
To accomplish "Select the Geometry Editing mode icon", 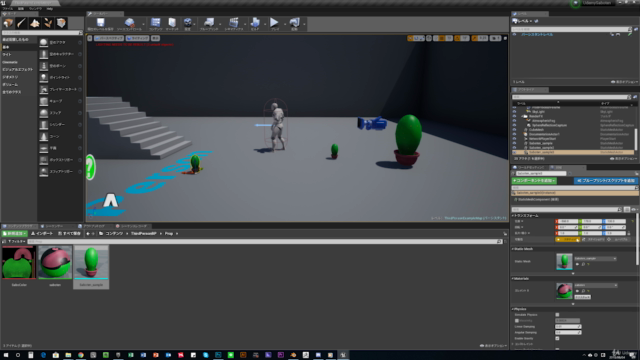I will (61, 23).
